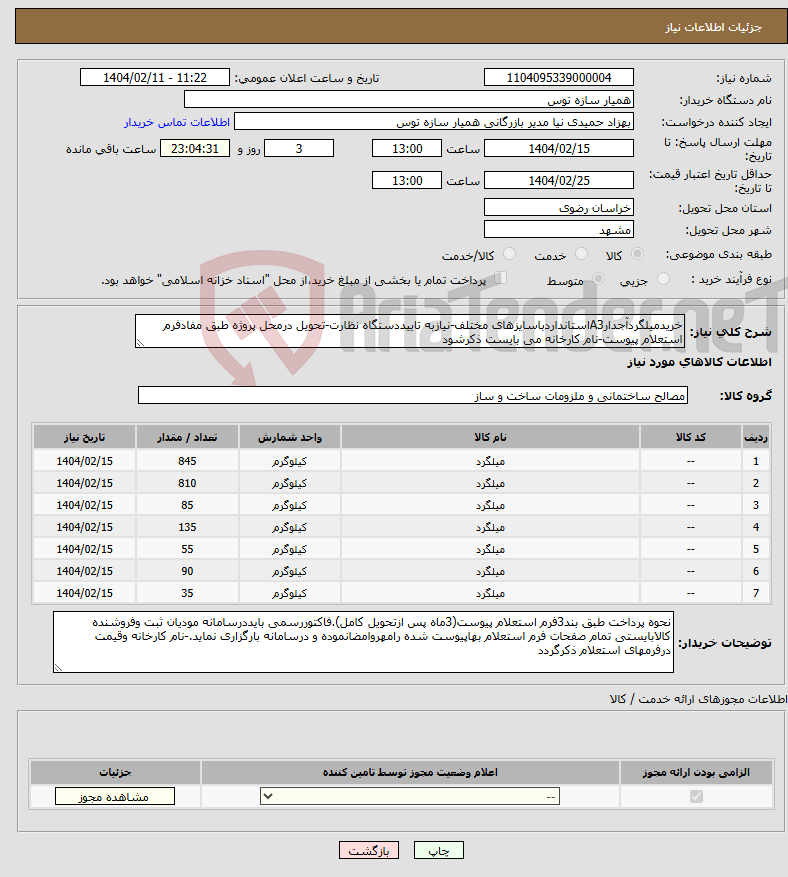Click date 1404/02/15 in row 2

(x=84, y=483)
